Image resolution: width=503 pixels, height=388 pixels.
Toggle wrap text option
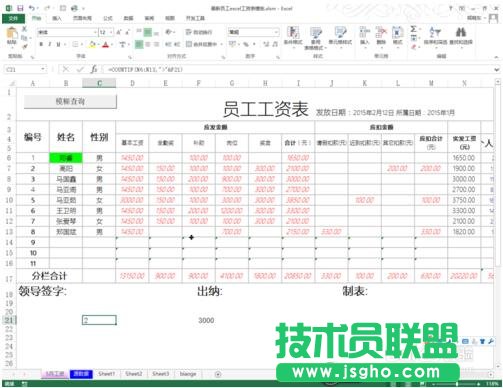[198, 32]
